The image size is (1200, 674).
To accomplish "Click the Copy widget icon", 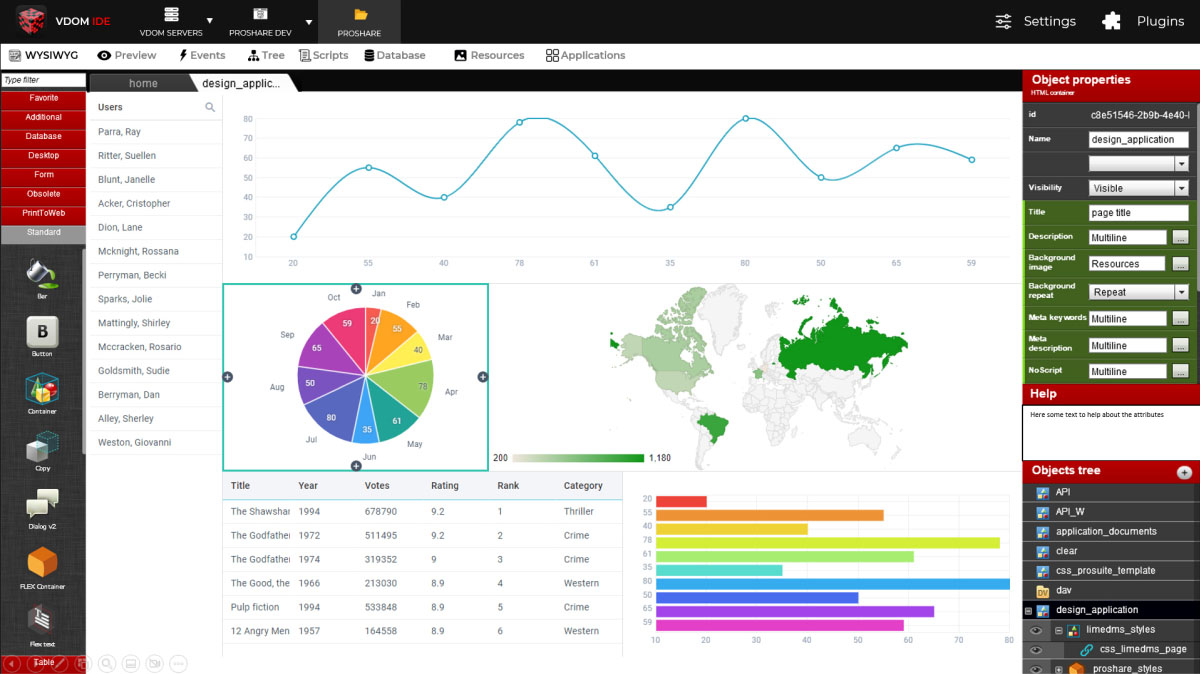I will [x=42, y=447].
